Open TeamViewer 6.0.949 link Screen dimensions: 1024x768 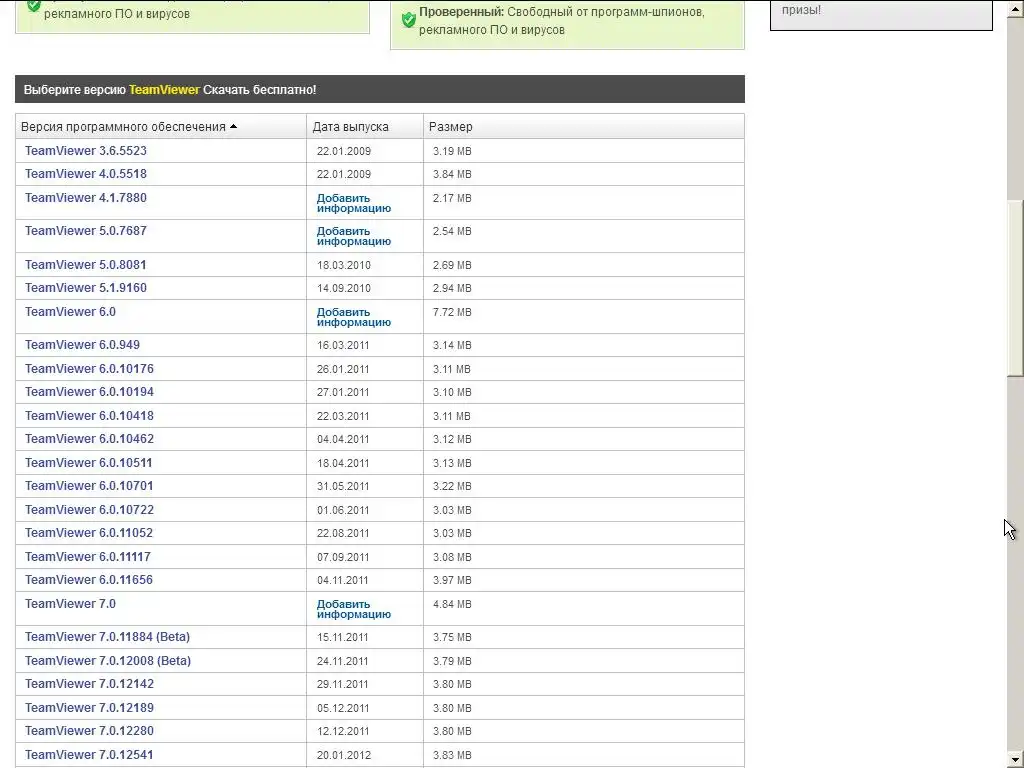pyautogui.click(x=82, y=345)
